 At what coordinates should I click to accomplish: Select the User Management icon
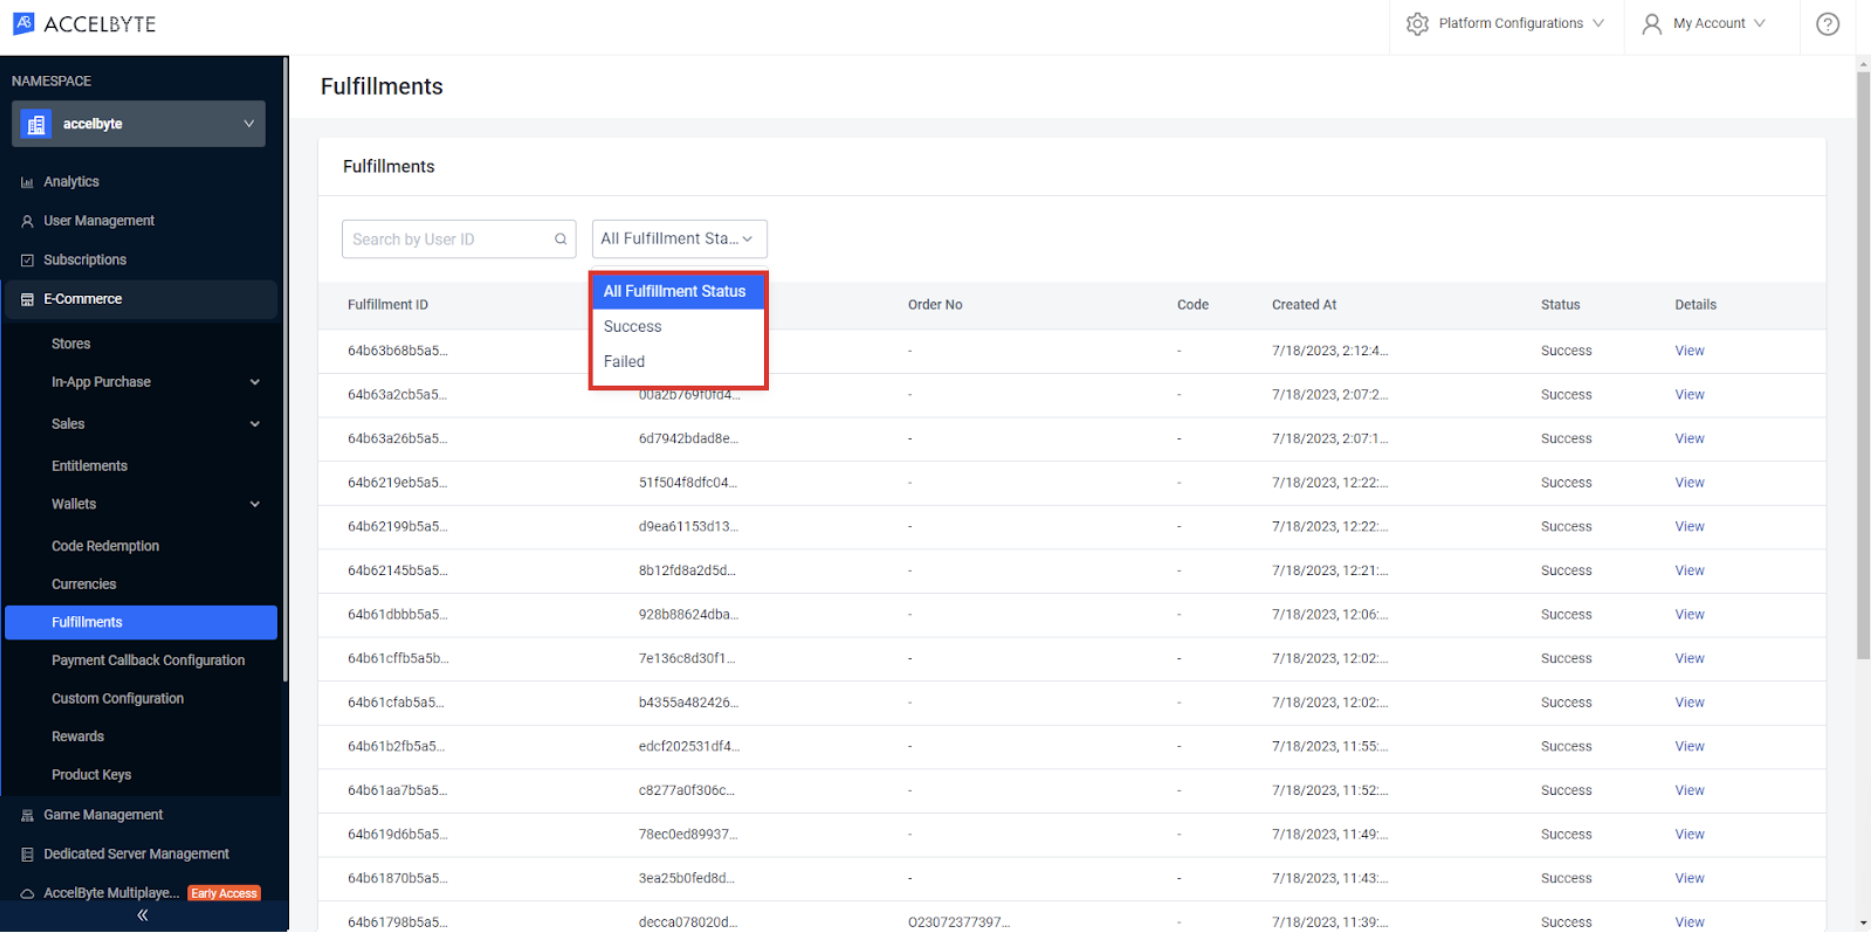(x=26, y=220)
